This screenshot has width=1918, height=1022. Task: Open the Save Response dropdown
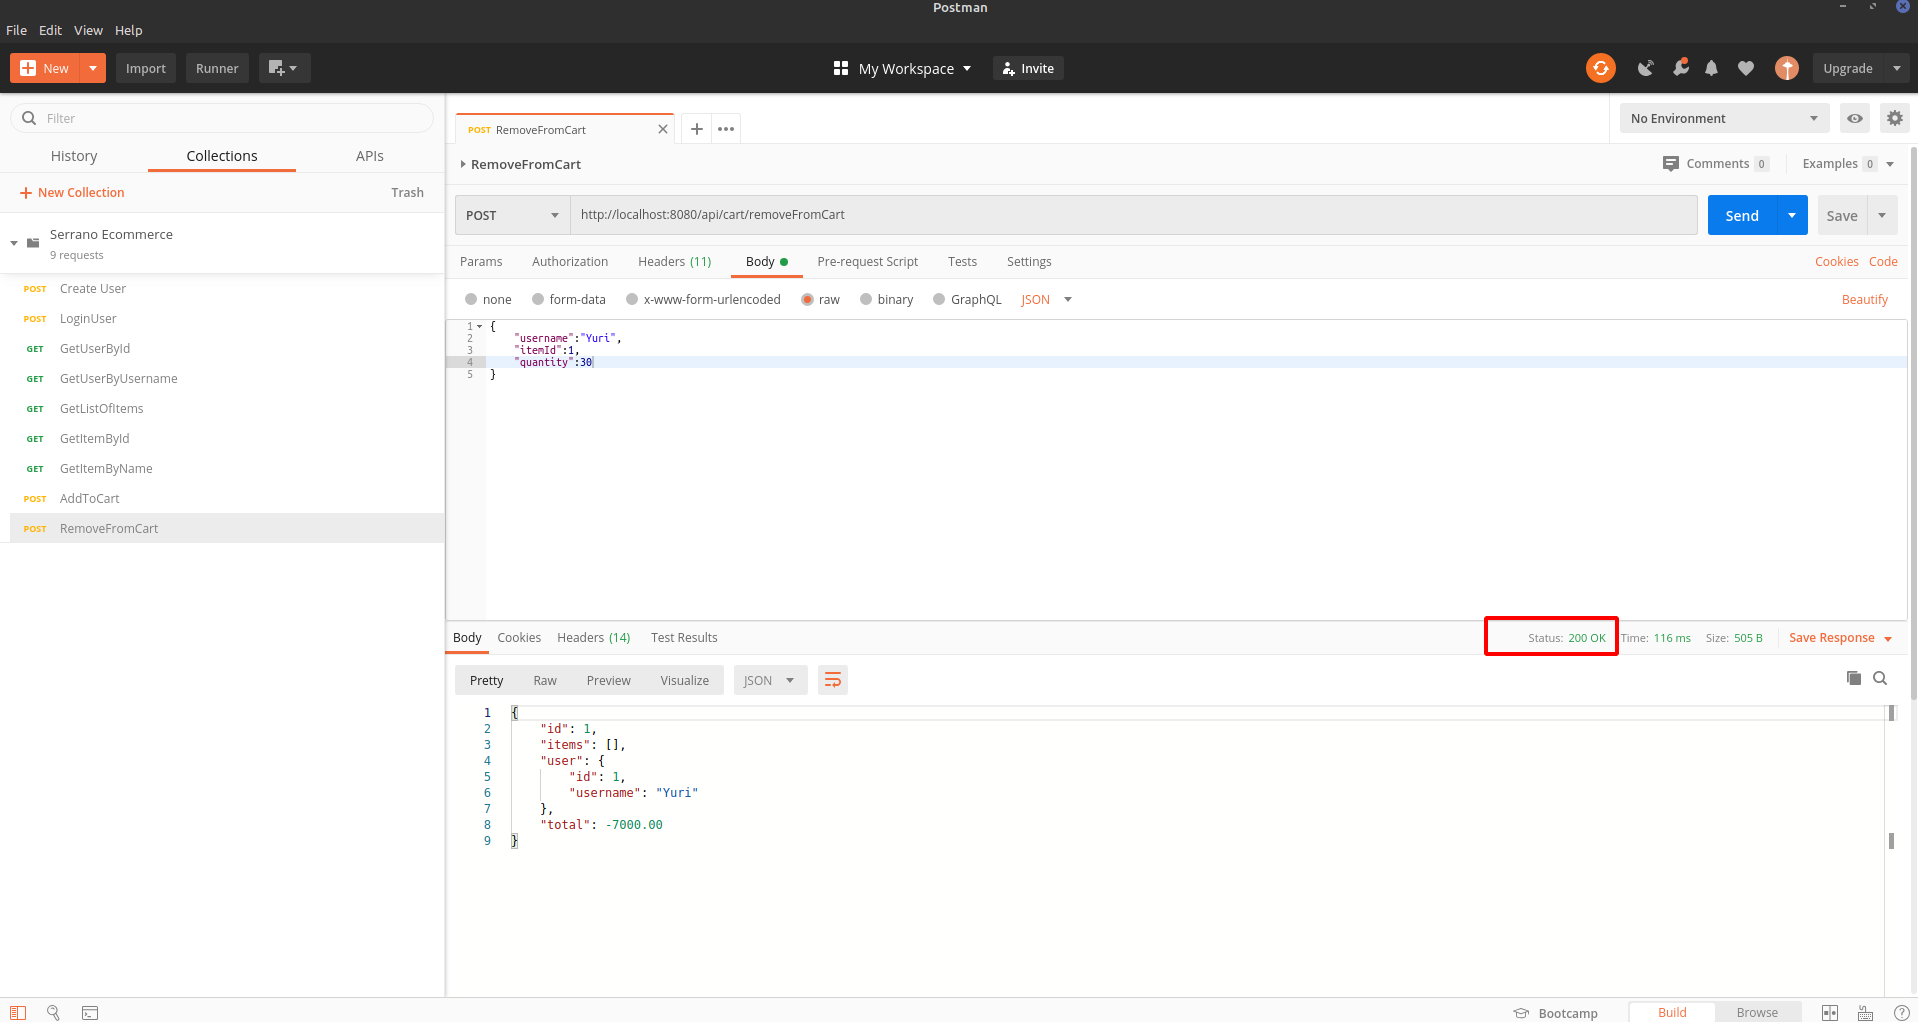[1840, 637]
